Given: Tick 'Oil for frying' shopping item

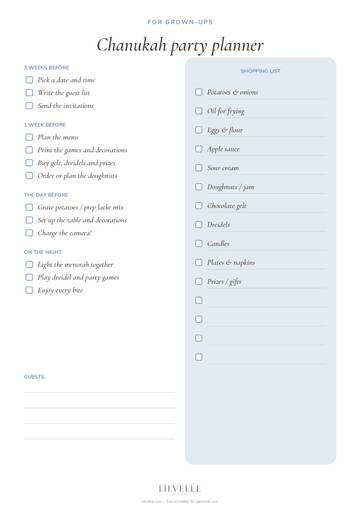Looking at the screenshot, I should coord(199,111).
